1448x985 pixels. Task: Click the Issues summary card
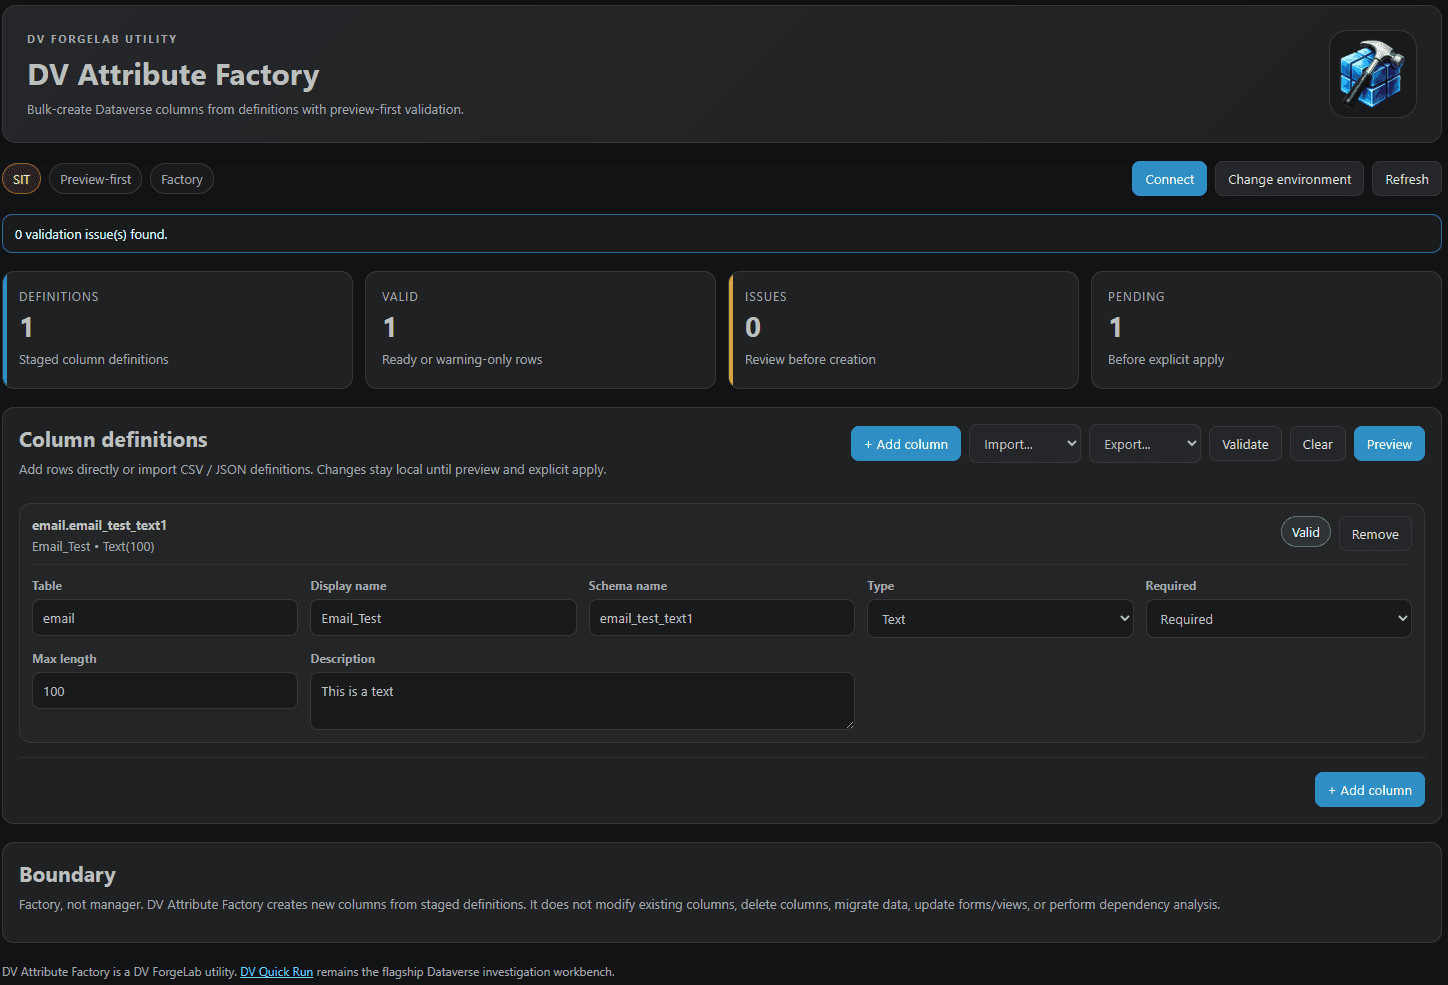(903, 330)
